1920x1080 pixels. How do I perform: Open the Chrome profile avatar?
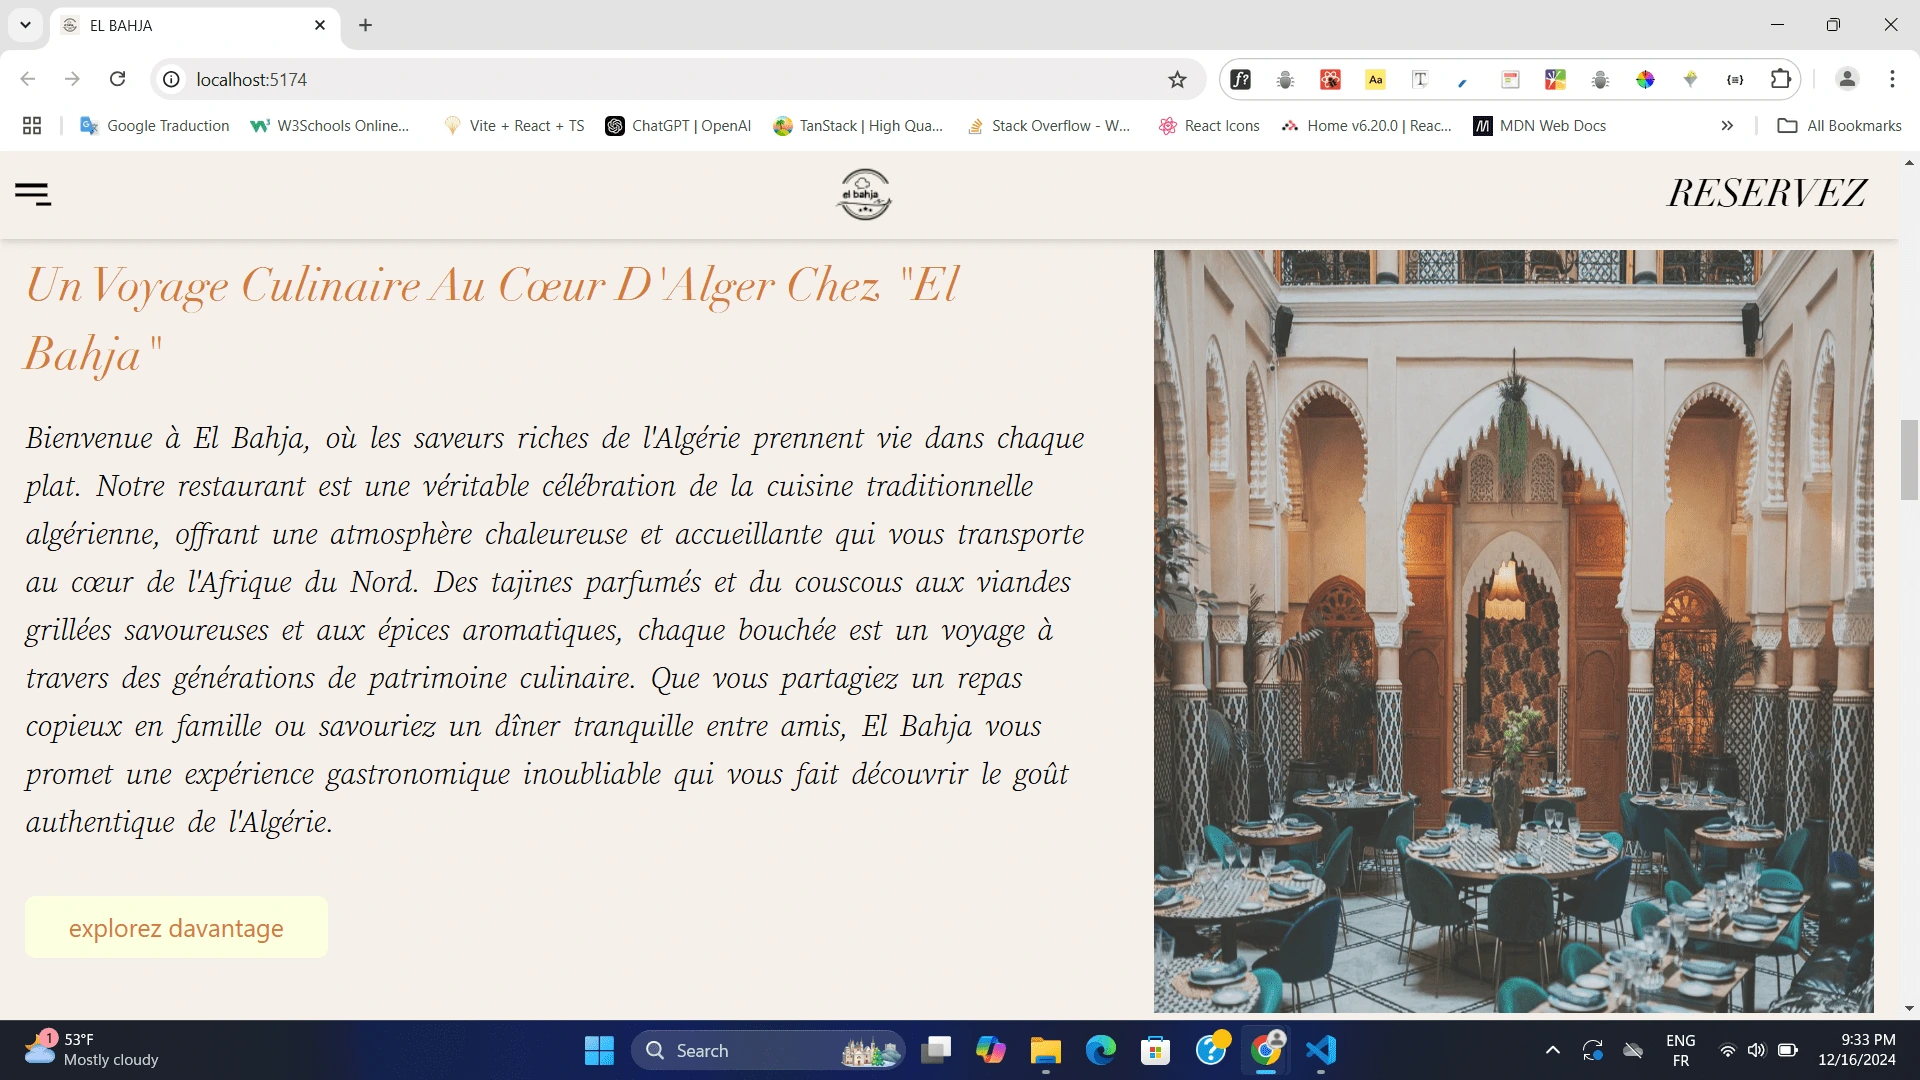[1847, 79]
